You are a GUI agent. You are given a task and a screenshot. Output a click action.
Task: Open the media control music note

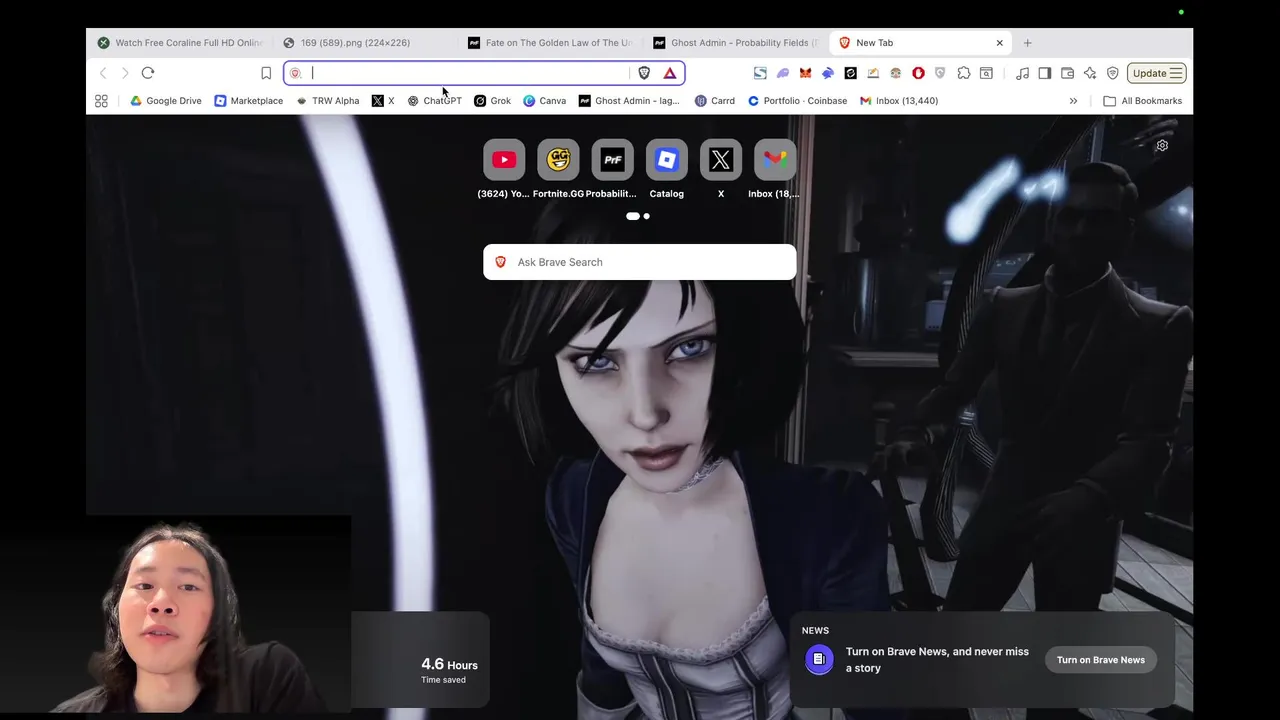(x=1022, y=73)
